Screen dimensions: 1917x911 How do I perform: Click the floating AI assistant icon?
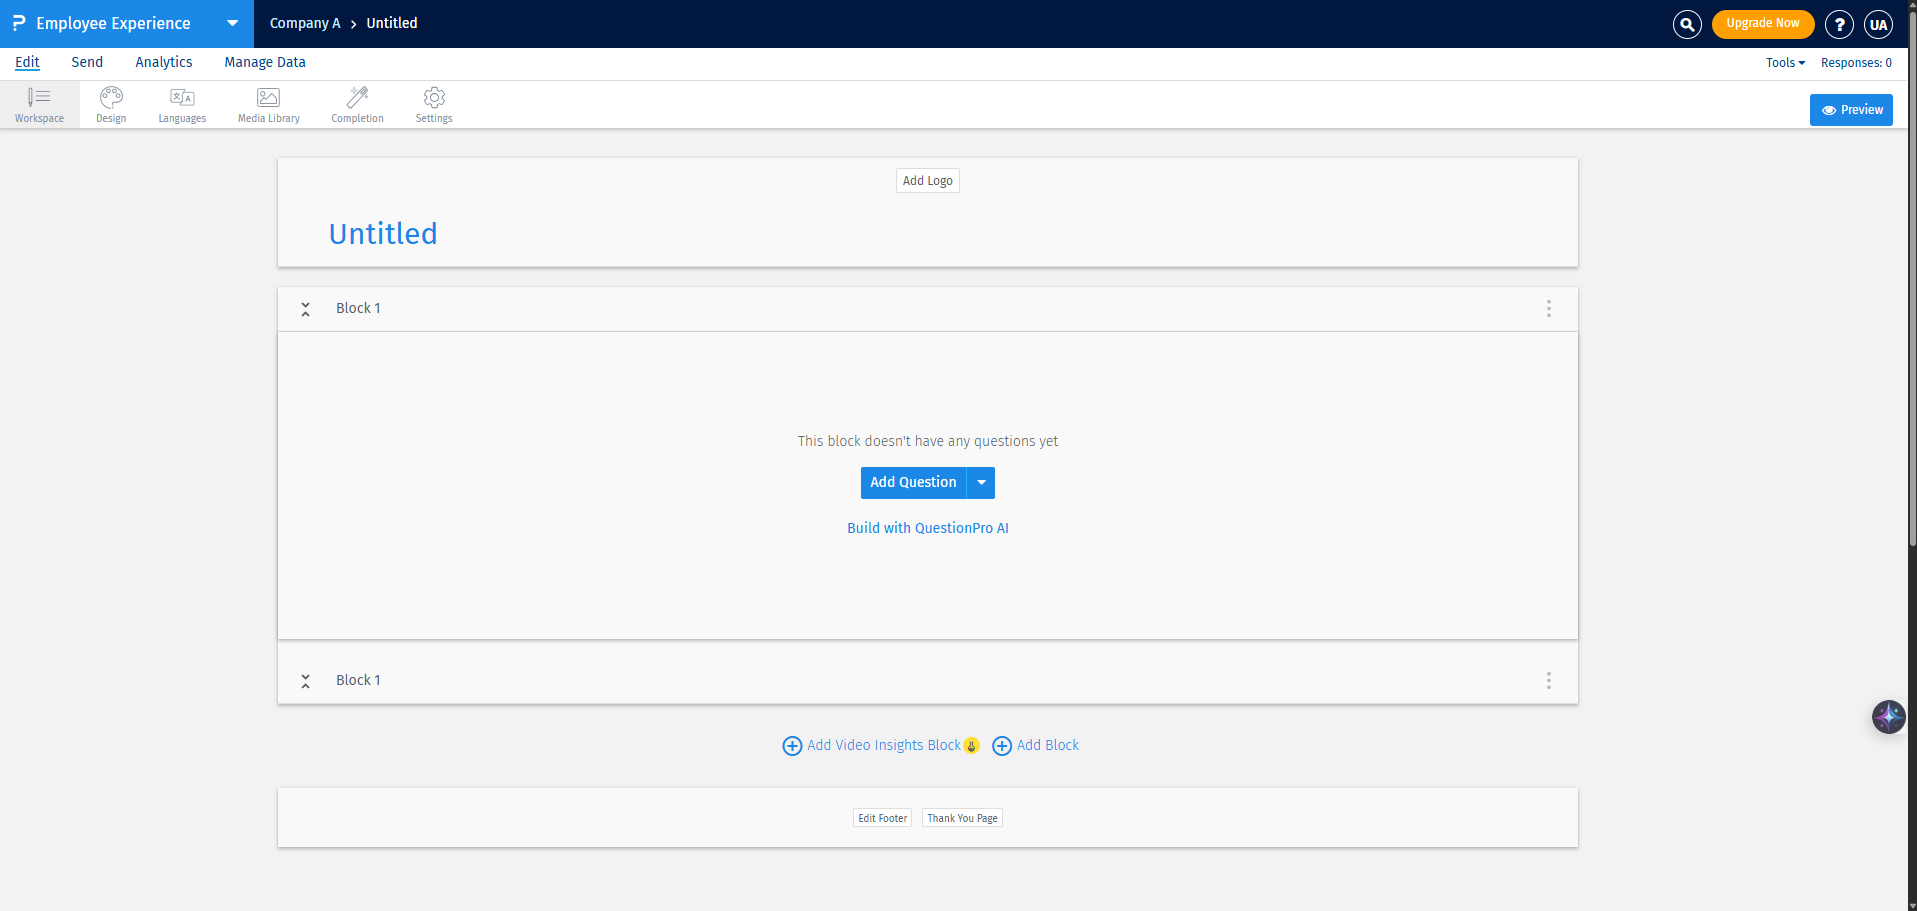coord(1888,717)
